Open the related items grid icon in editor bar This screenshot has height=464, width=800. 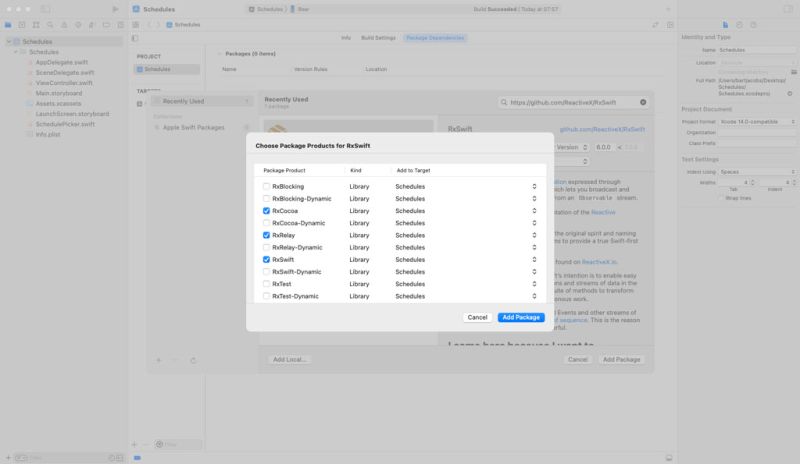click(136, 25)
